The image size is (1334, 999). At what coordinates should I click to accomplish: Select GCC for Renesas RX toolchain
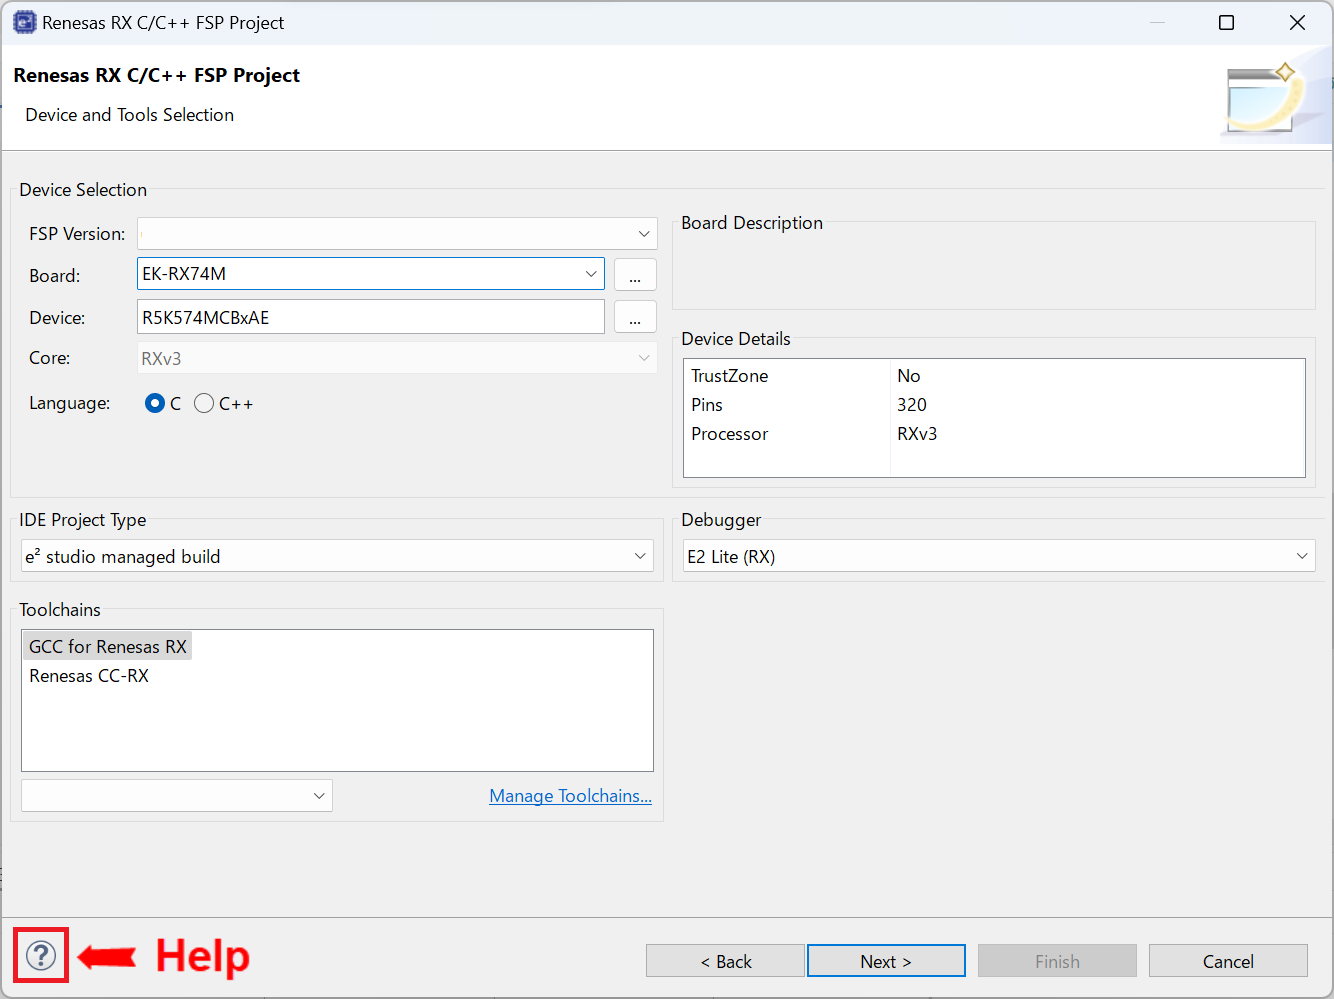pyautogui.click(x=108, y=646)
